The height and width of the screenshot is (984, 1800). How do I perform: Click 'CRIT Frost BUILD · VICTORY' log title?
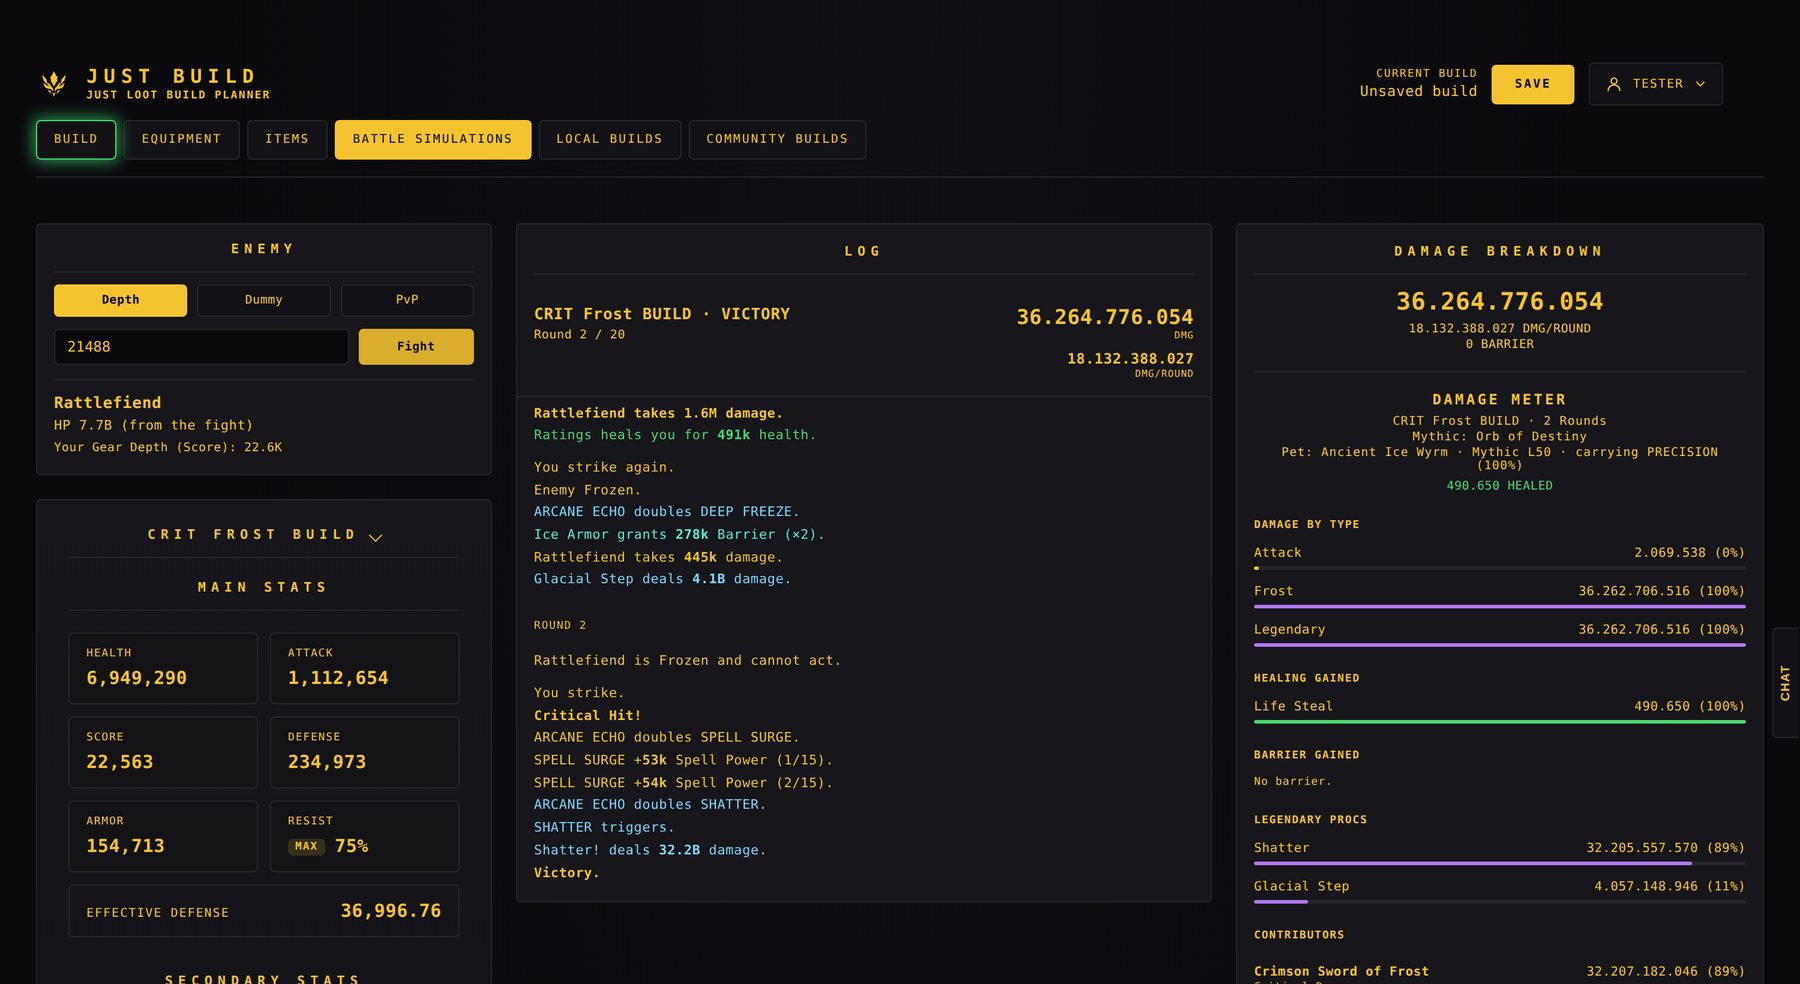[662, 314]
